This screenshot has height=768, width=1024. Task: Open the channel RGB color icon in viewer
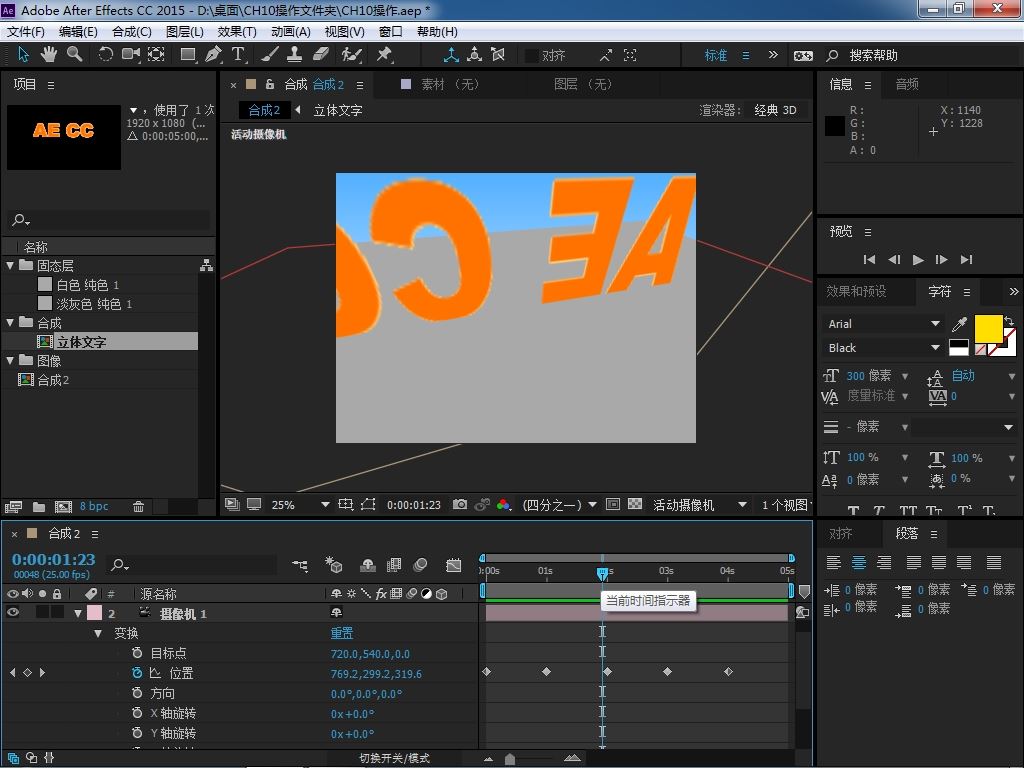point(504,505)
